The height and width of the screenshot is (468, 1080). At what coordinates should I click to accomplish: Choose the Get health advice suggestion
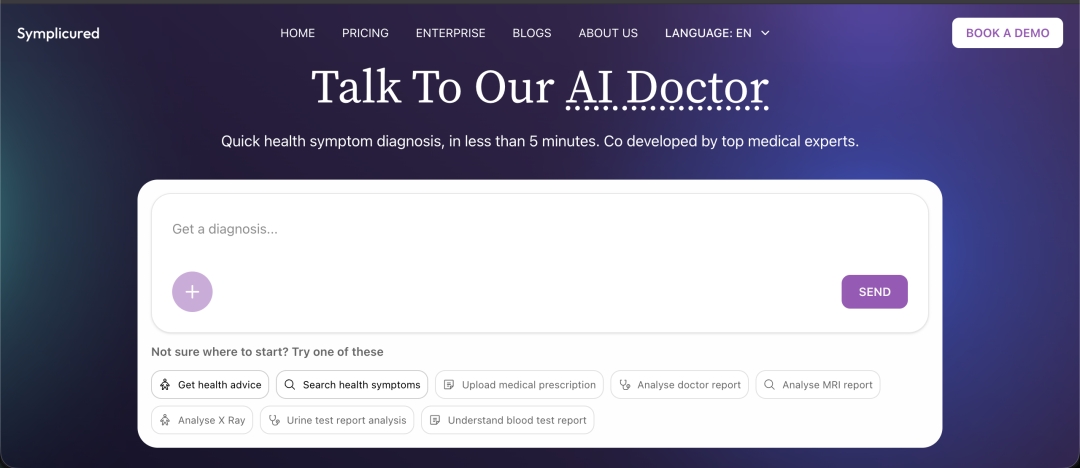210,385
